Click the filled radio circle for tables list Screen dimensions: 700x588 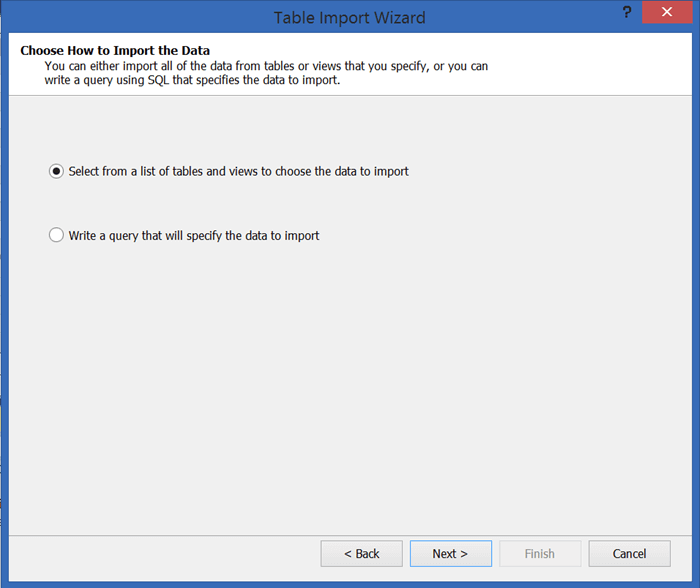coord(56,171)
